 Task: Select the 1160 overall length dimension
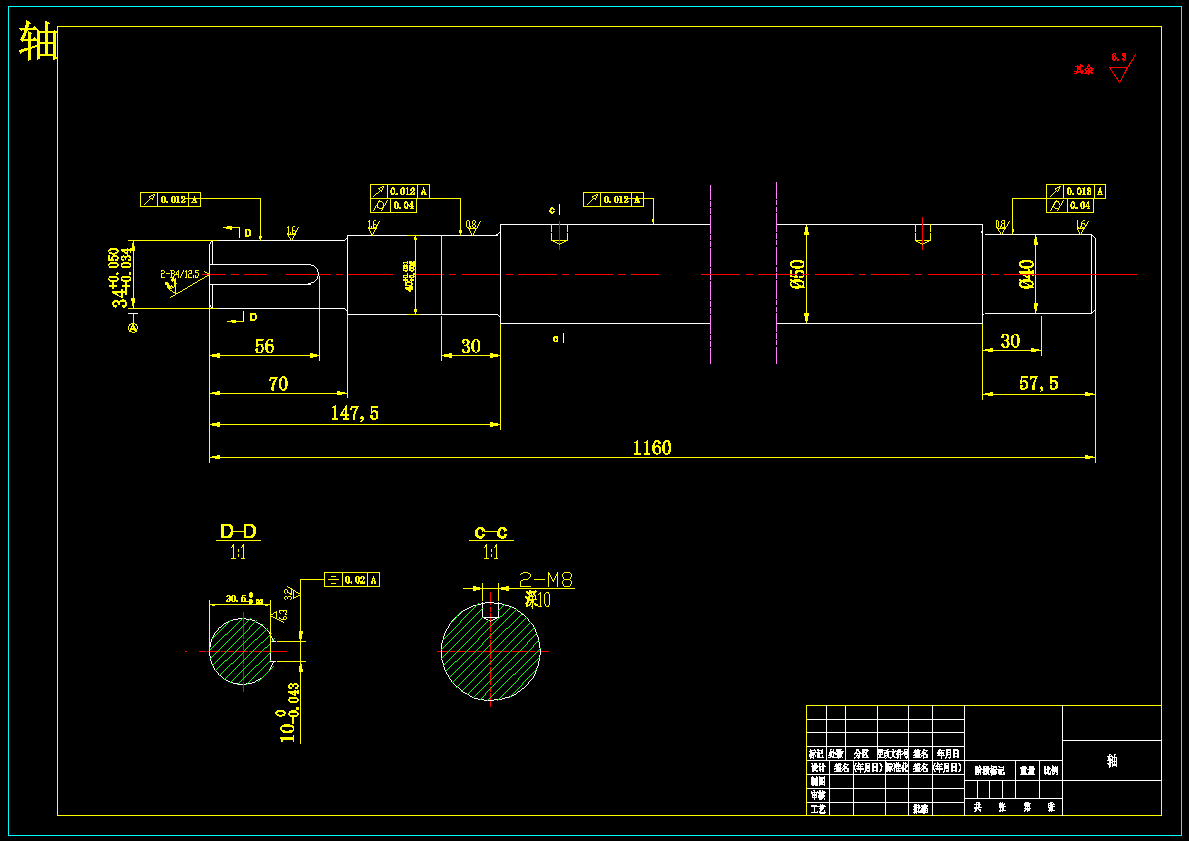click(x=652, y=447)
